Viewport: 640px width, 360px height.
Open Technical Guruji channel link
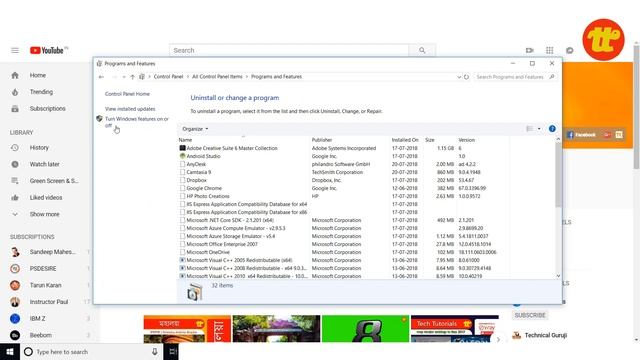pos(545,335)
